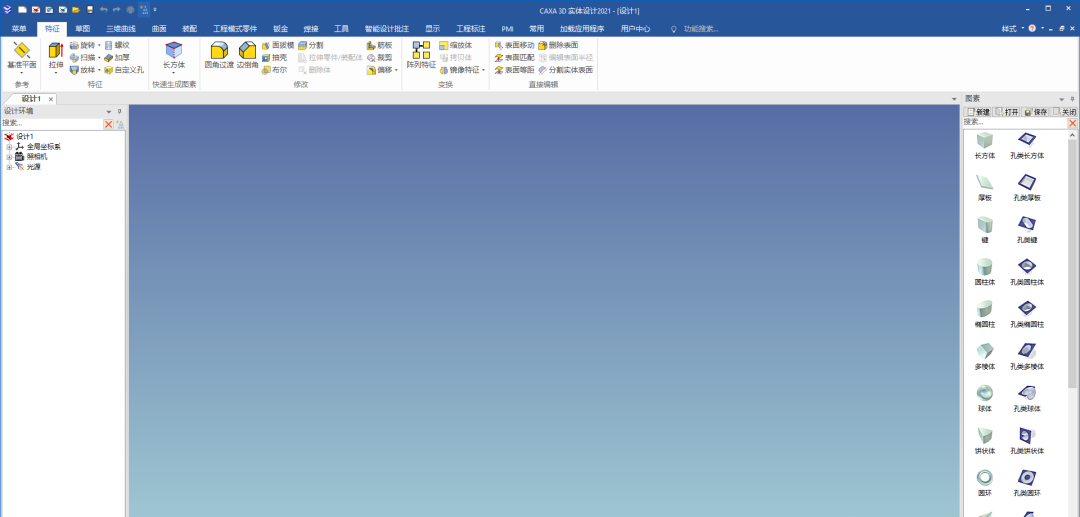
Task: Switch to the 草图 ribbon tab
Action: [82, 29]
